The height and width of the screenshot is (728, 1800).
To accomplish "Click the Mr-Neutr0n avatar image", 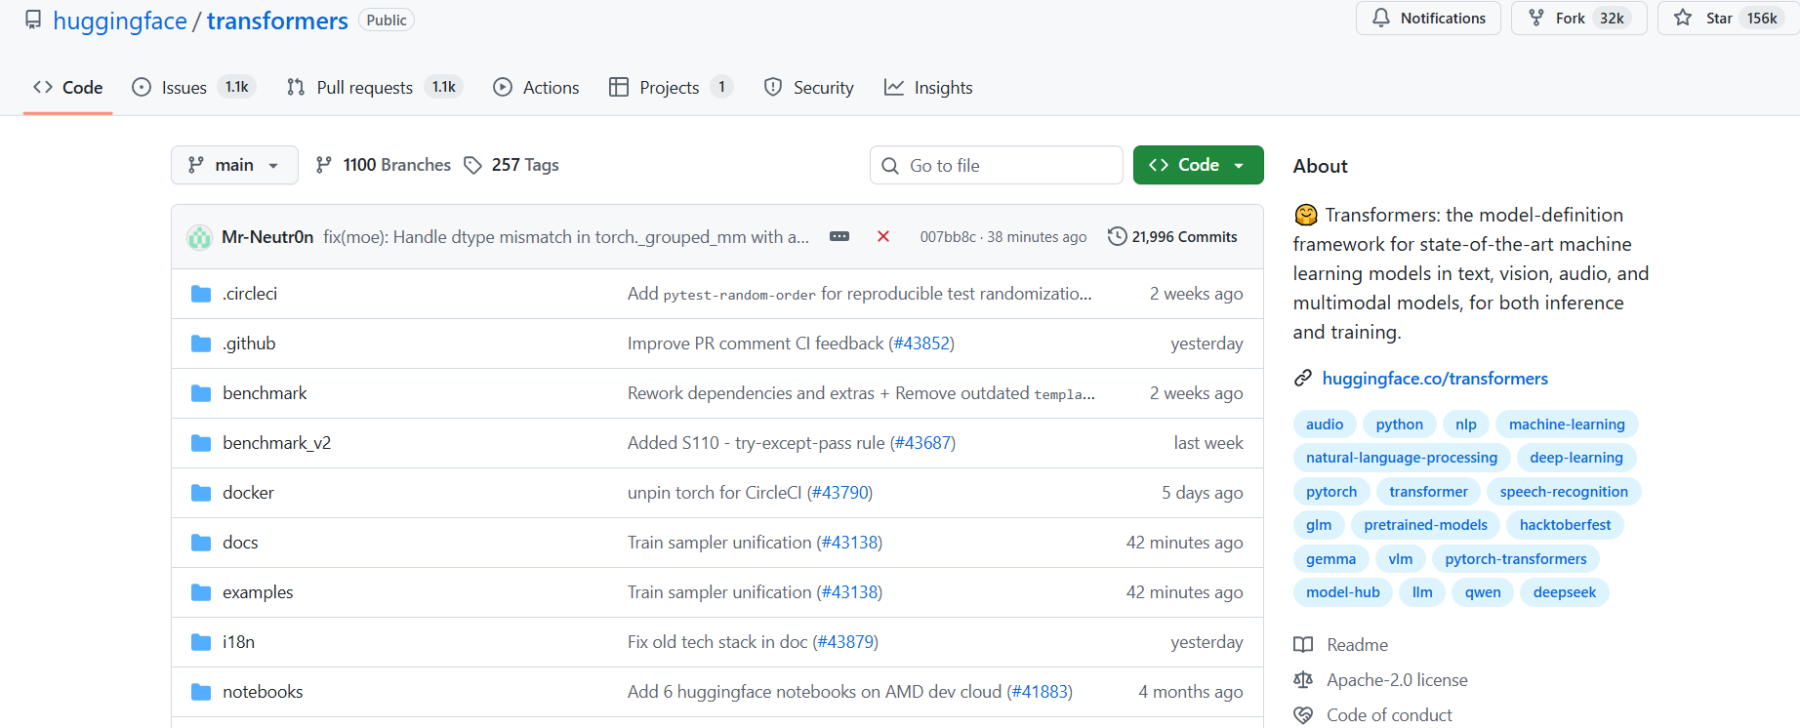I will point(200,237).
